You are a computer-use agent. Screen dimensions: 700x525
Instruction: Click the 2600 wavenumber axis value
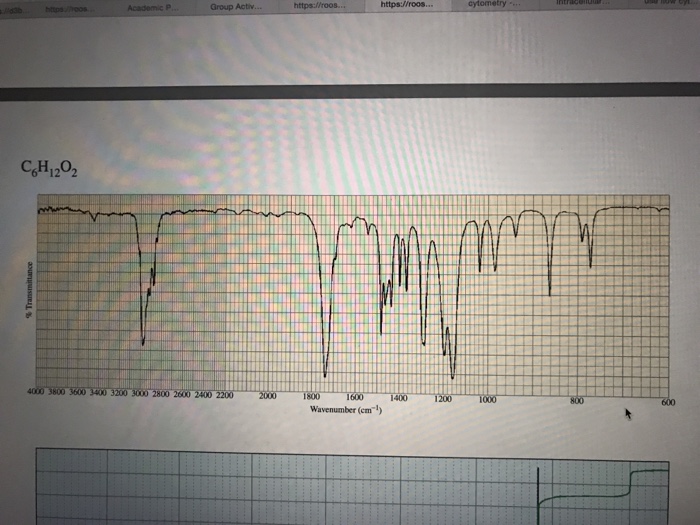point(182,395)
